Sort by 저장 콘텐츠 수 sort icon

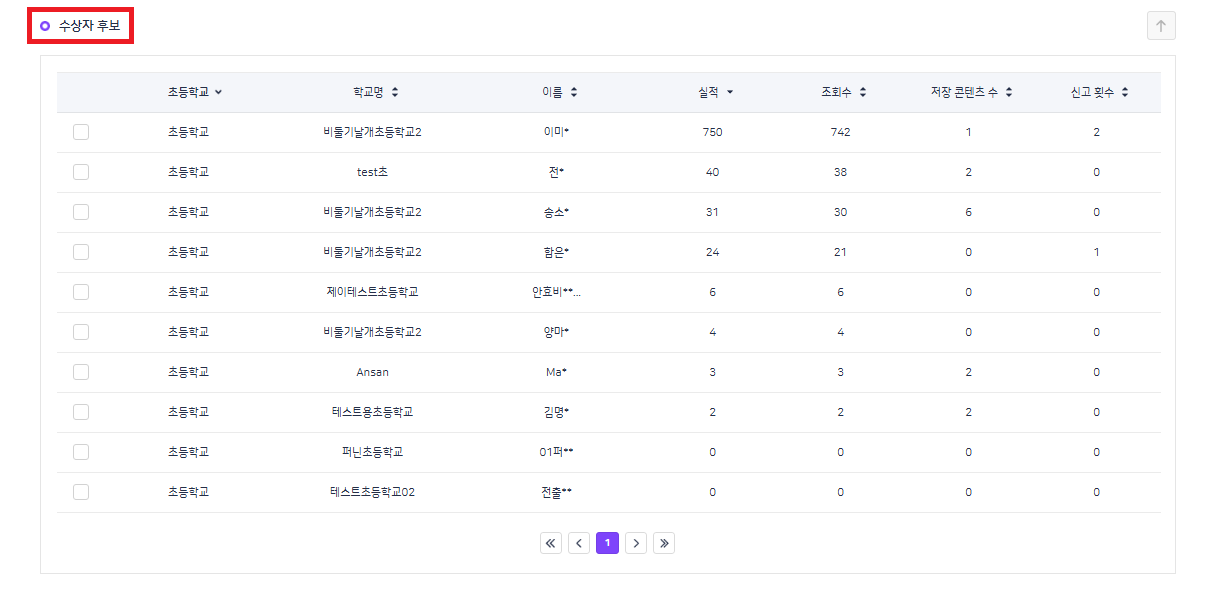pyautogui.click(x=1009, y=92)
